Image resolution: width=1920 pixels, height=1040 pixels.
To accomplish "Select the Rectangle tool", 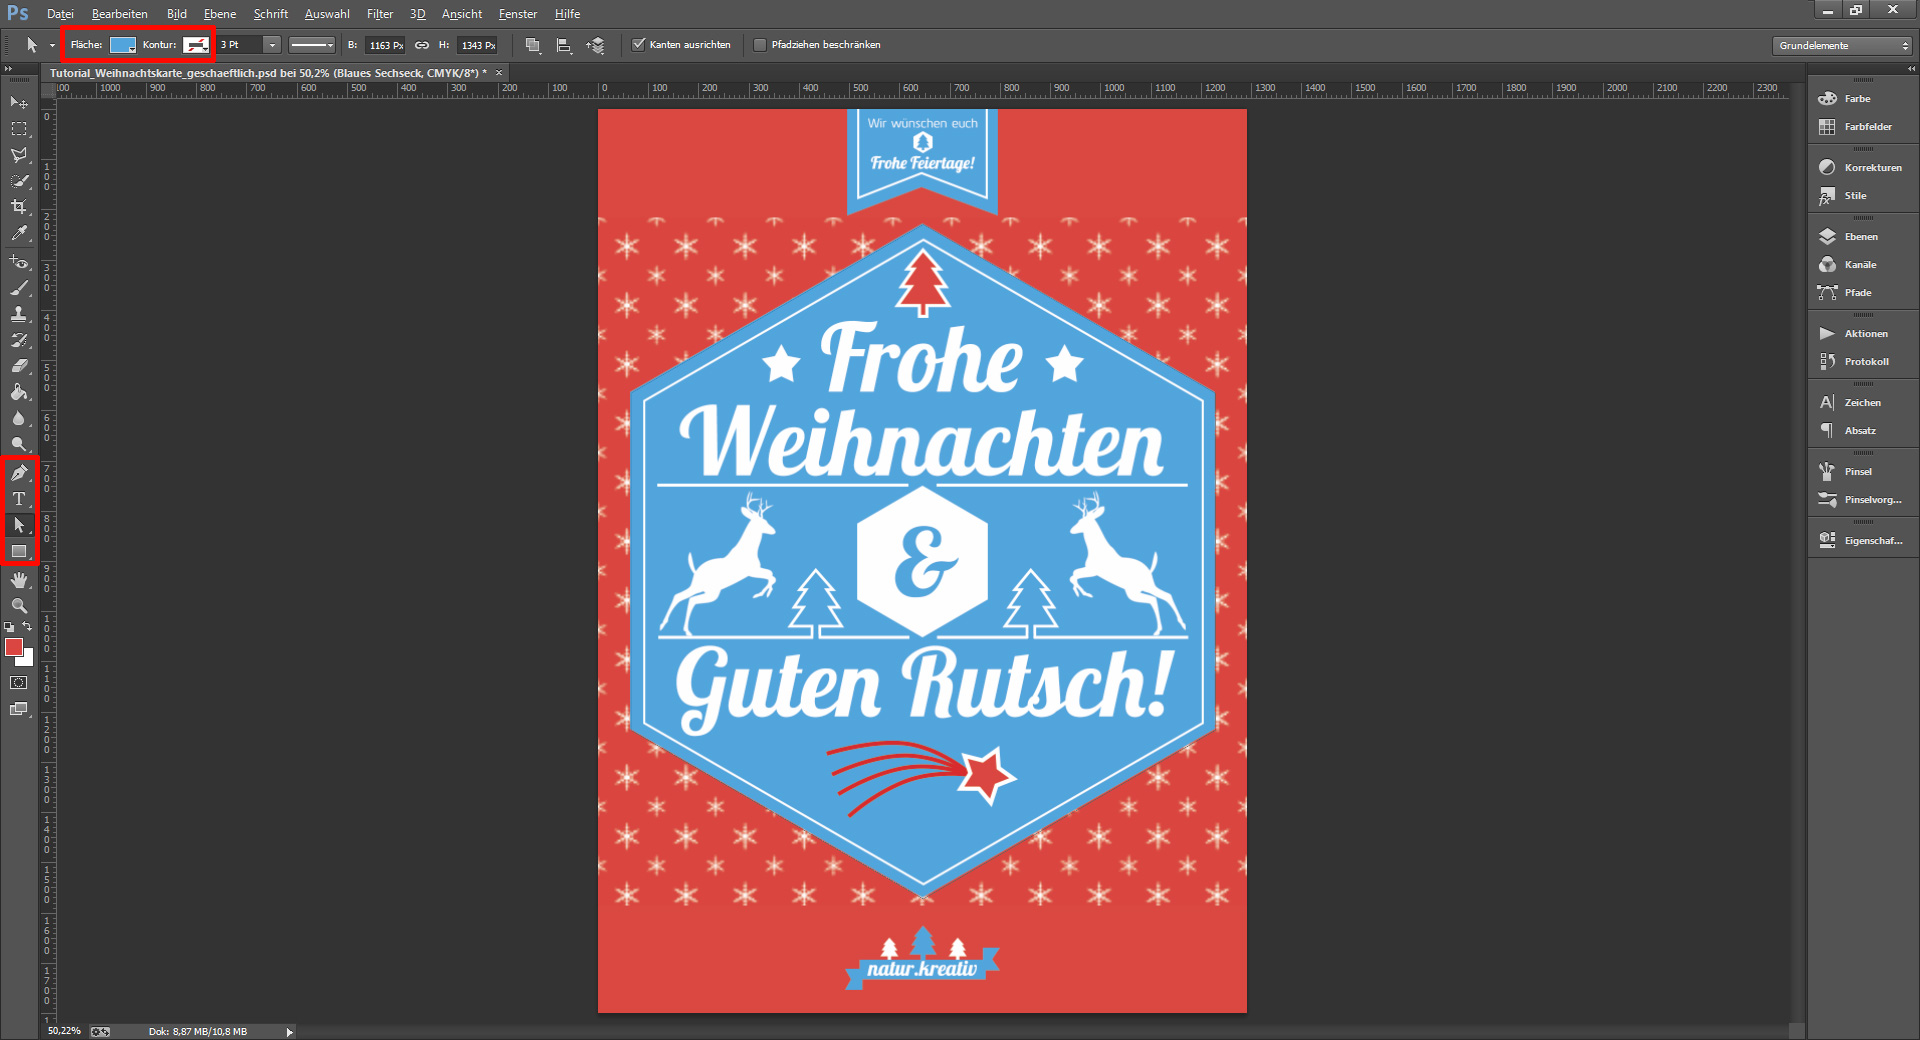I will 17,552.
